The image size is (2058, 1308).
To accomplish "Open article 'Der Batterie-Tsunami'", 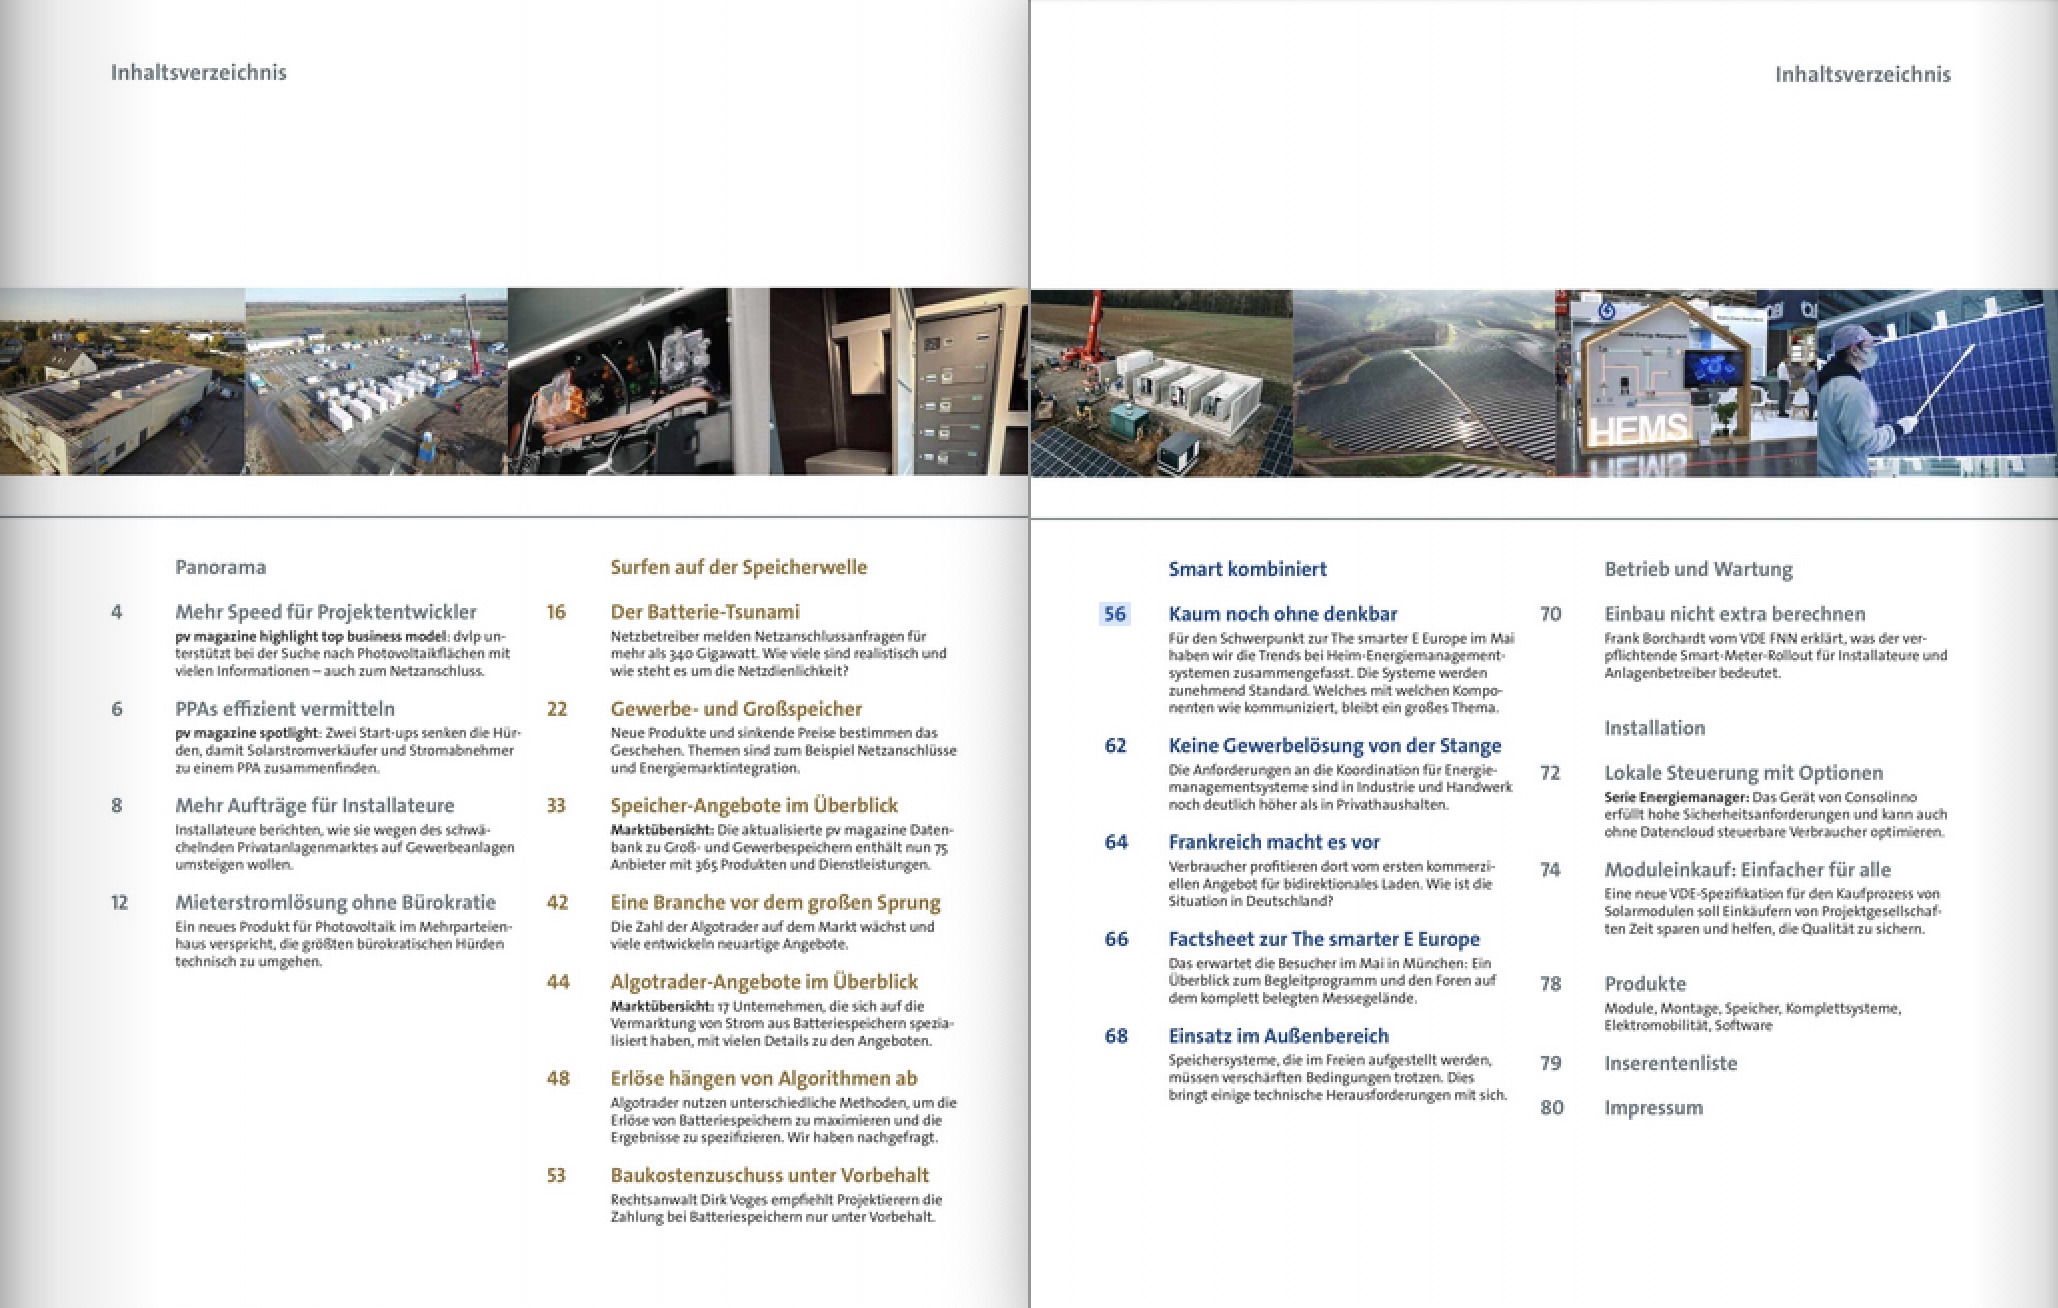I will tap(705, 612).
